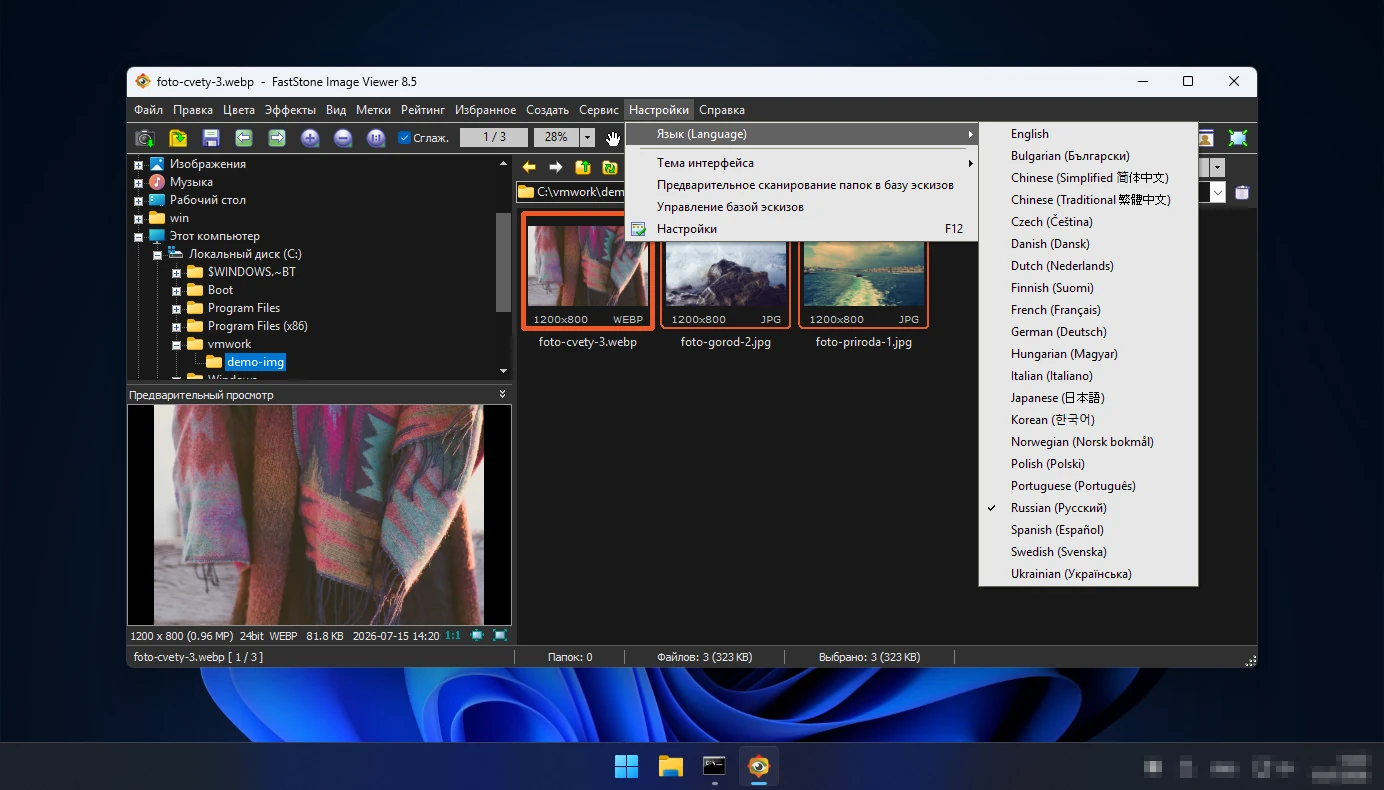Click the zoom in plus icon
This screenshot has height=790, width=1384.
click(x=310, y=138)
